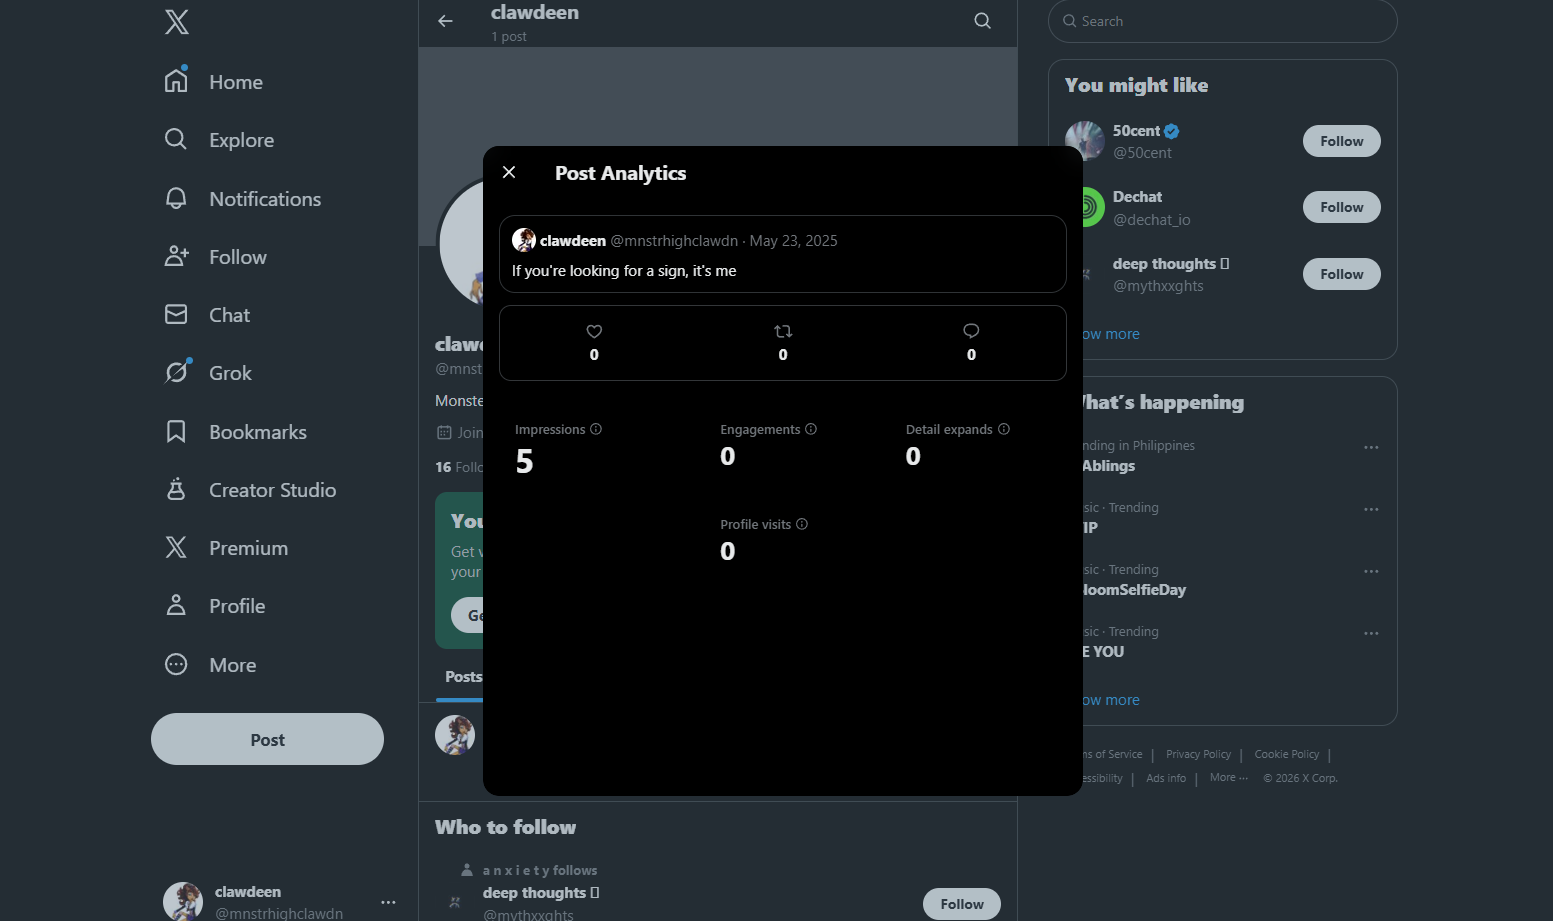
Task: Open the Privacy Policy link
Action: 1198,754
